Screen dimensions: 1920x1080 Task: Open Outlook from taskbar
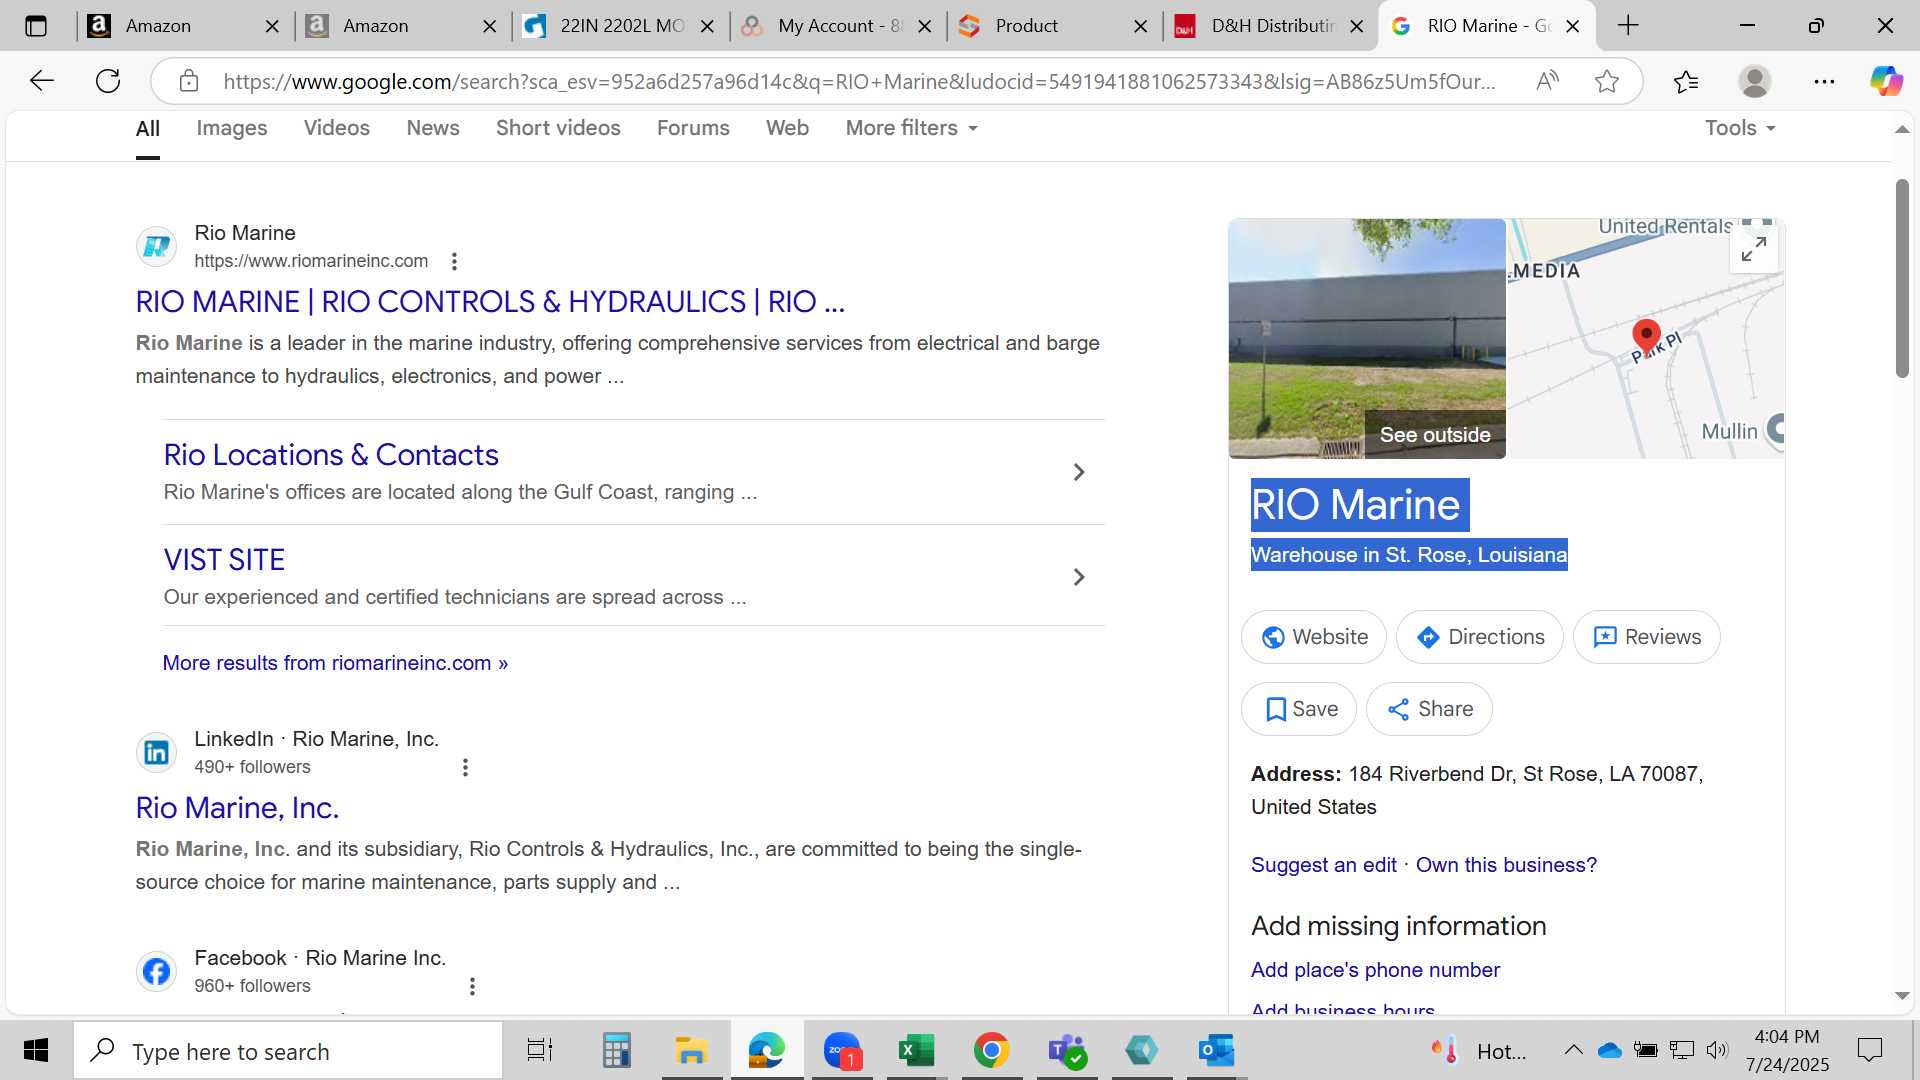[1217, 1050]
